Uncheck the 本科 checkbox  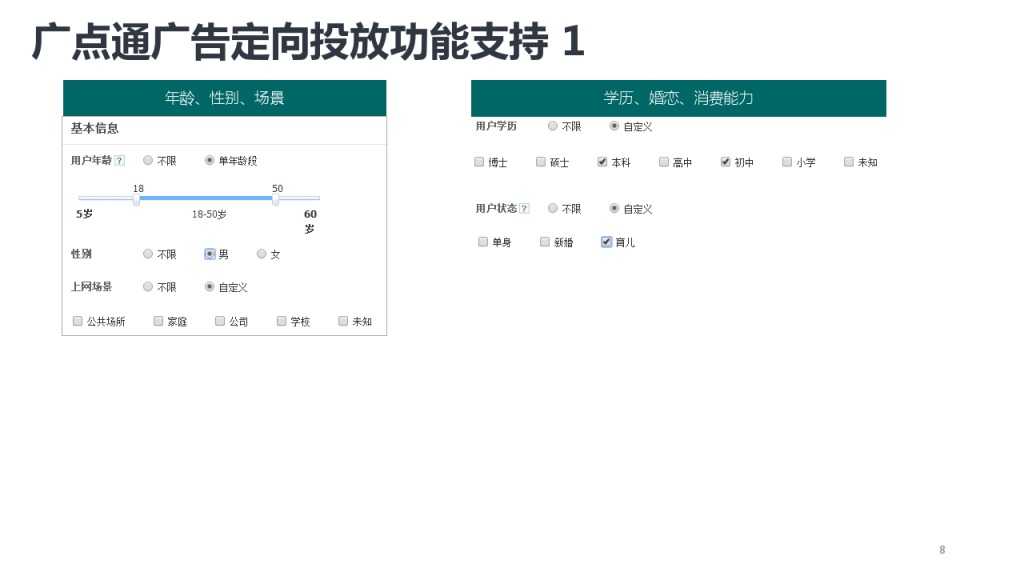(x=602, y=161)
